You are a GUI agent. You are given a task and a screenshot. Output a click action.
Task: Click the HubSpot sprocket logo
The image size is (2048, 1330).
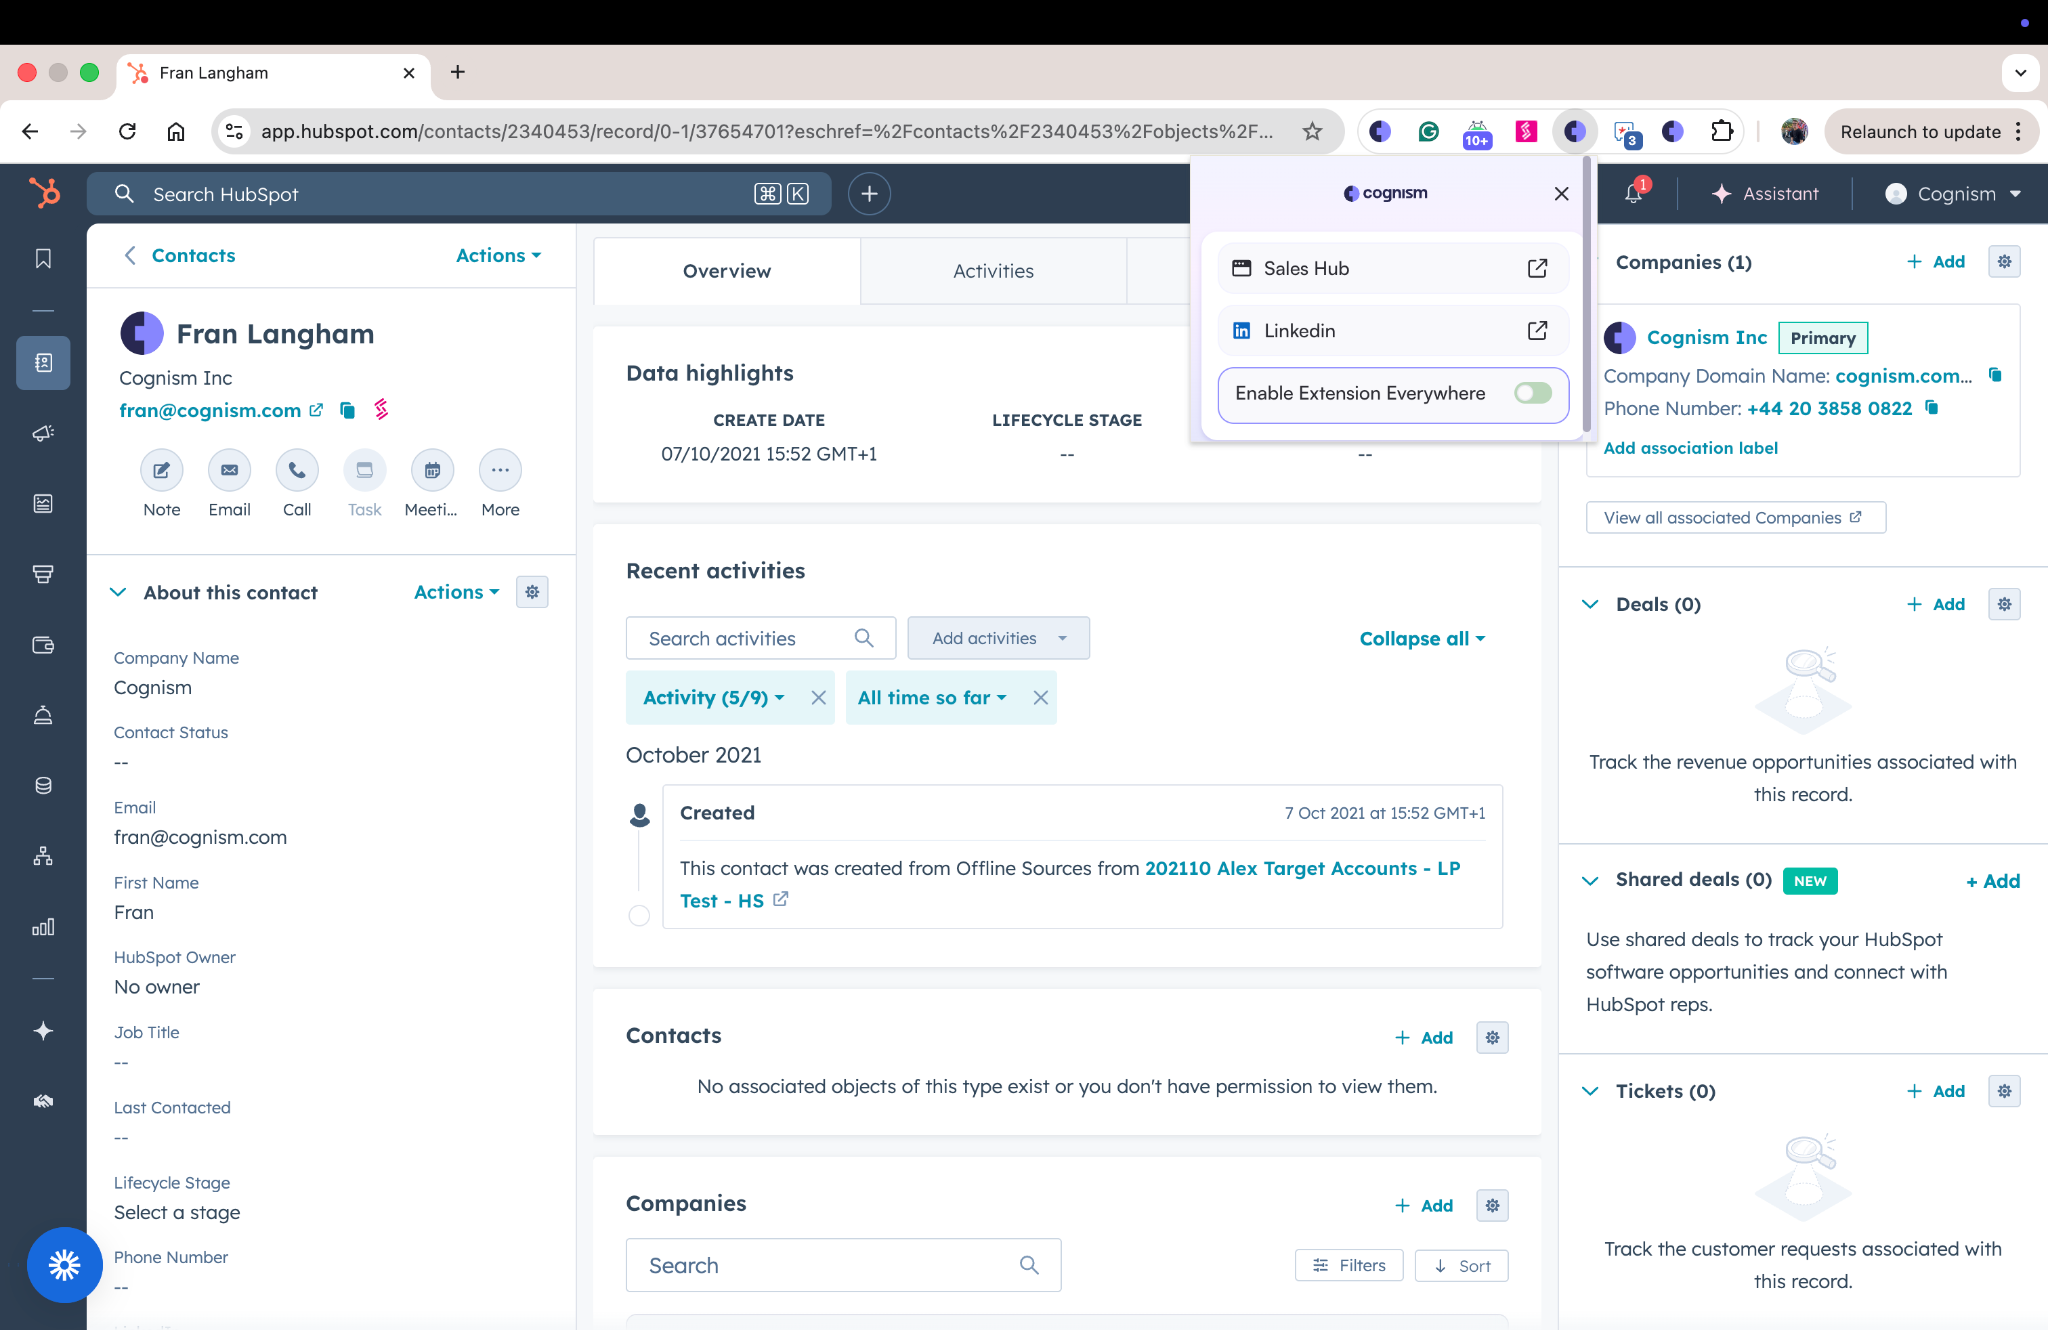point(43,193)
